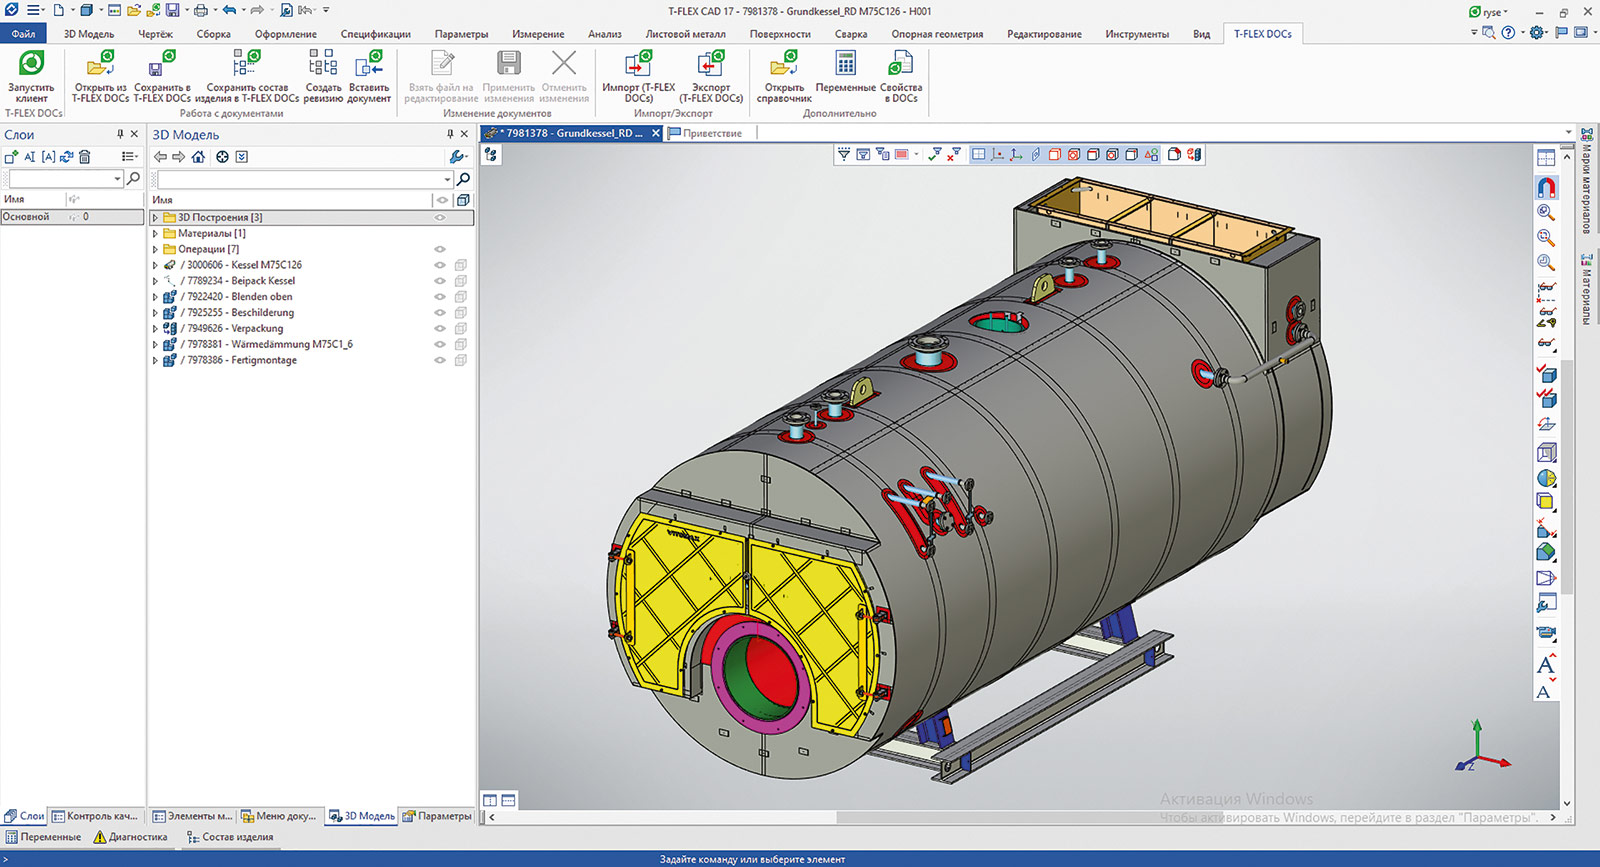Switch to Параметры bottom panel tab

[437, 816]
